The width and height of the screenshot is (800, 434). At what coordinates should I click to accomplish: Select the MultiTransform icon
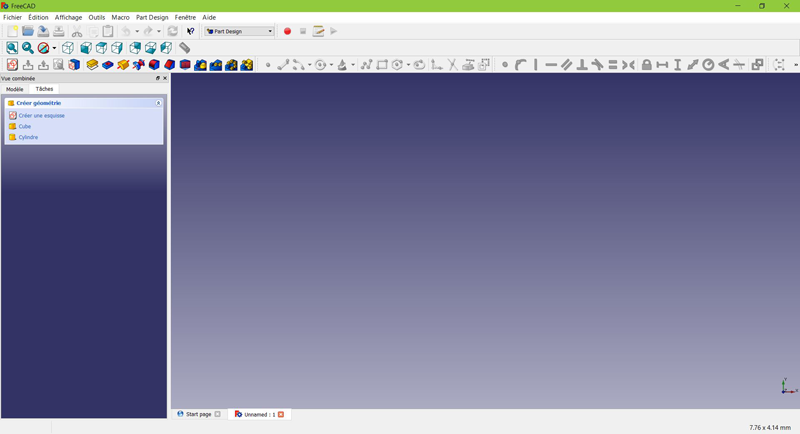(x=246, y=65)
